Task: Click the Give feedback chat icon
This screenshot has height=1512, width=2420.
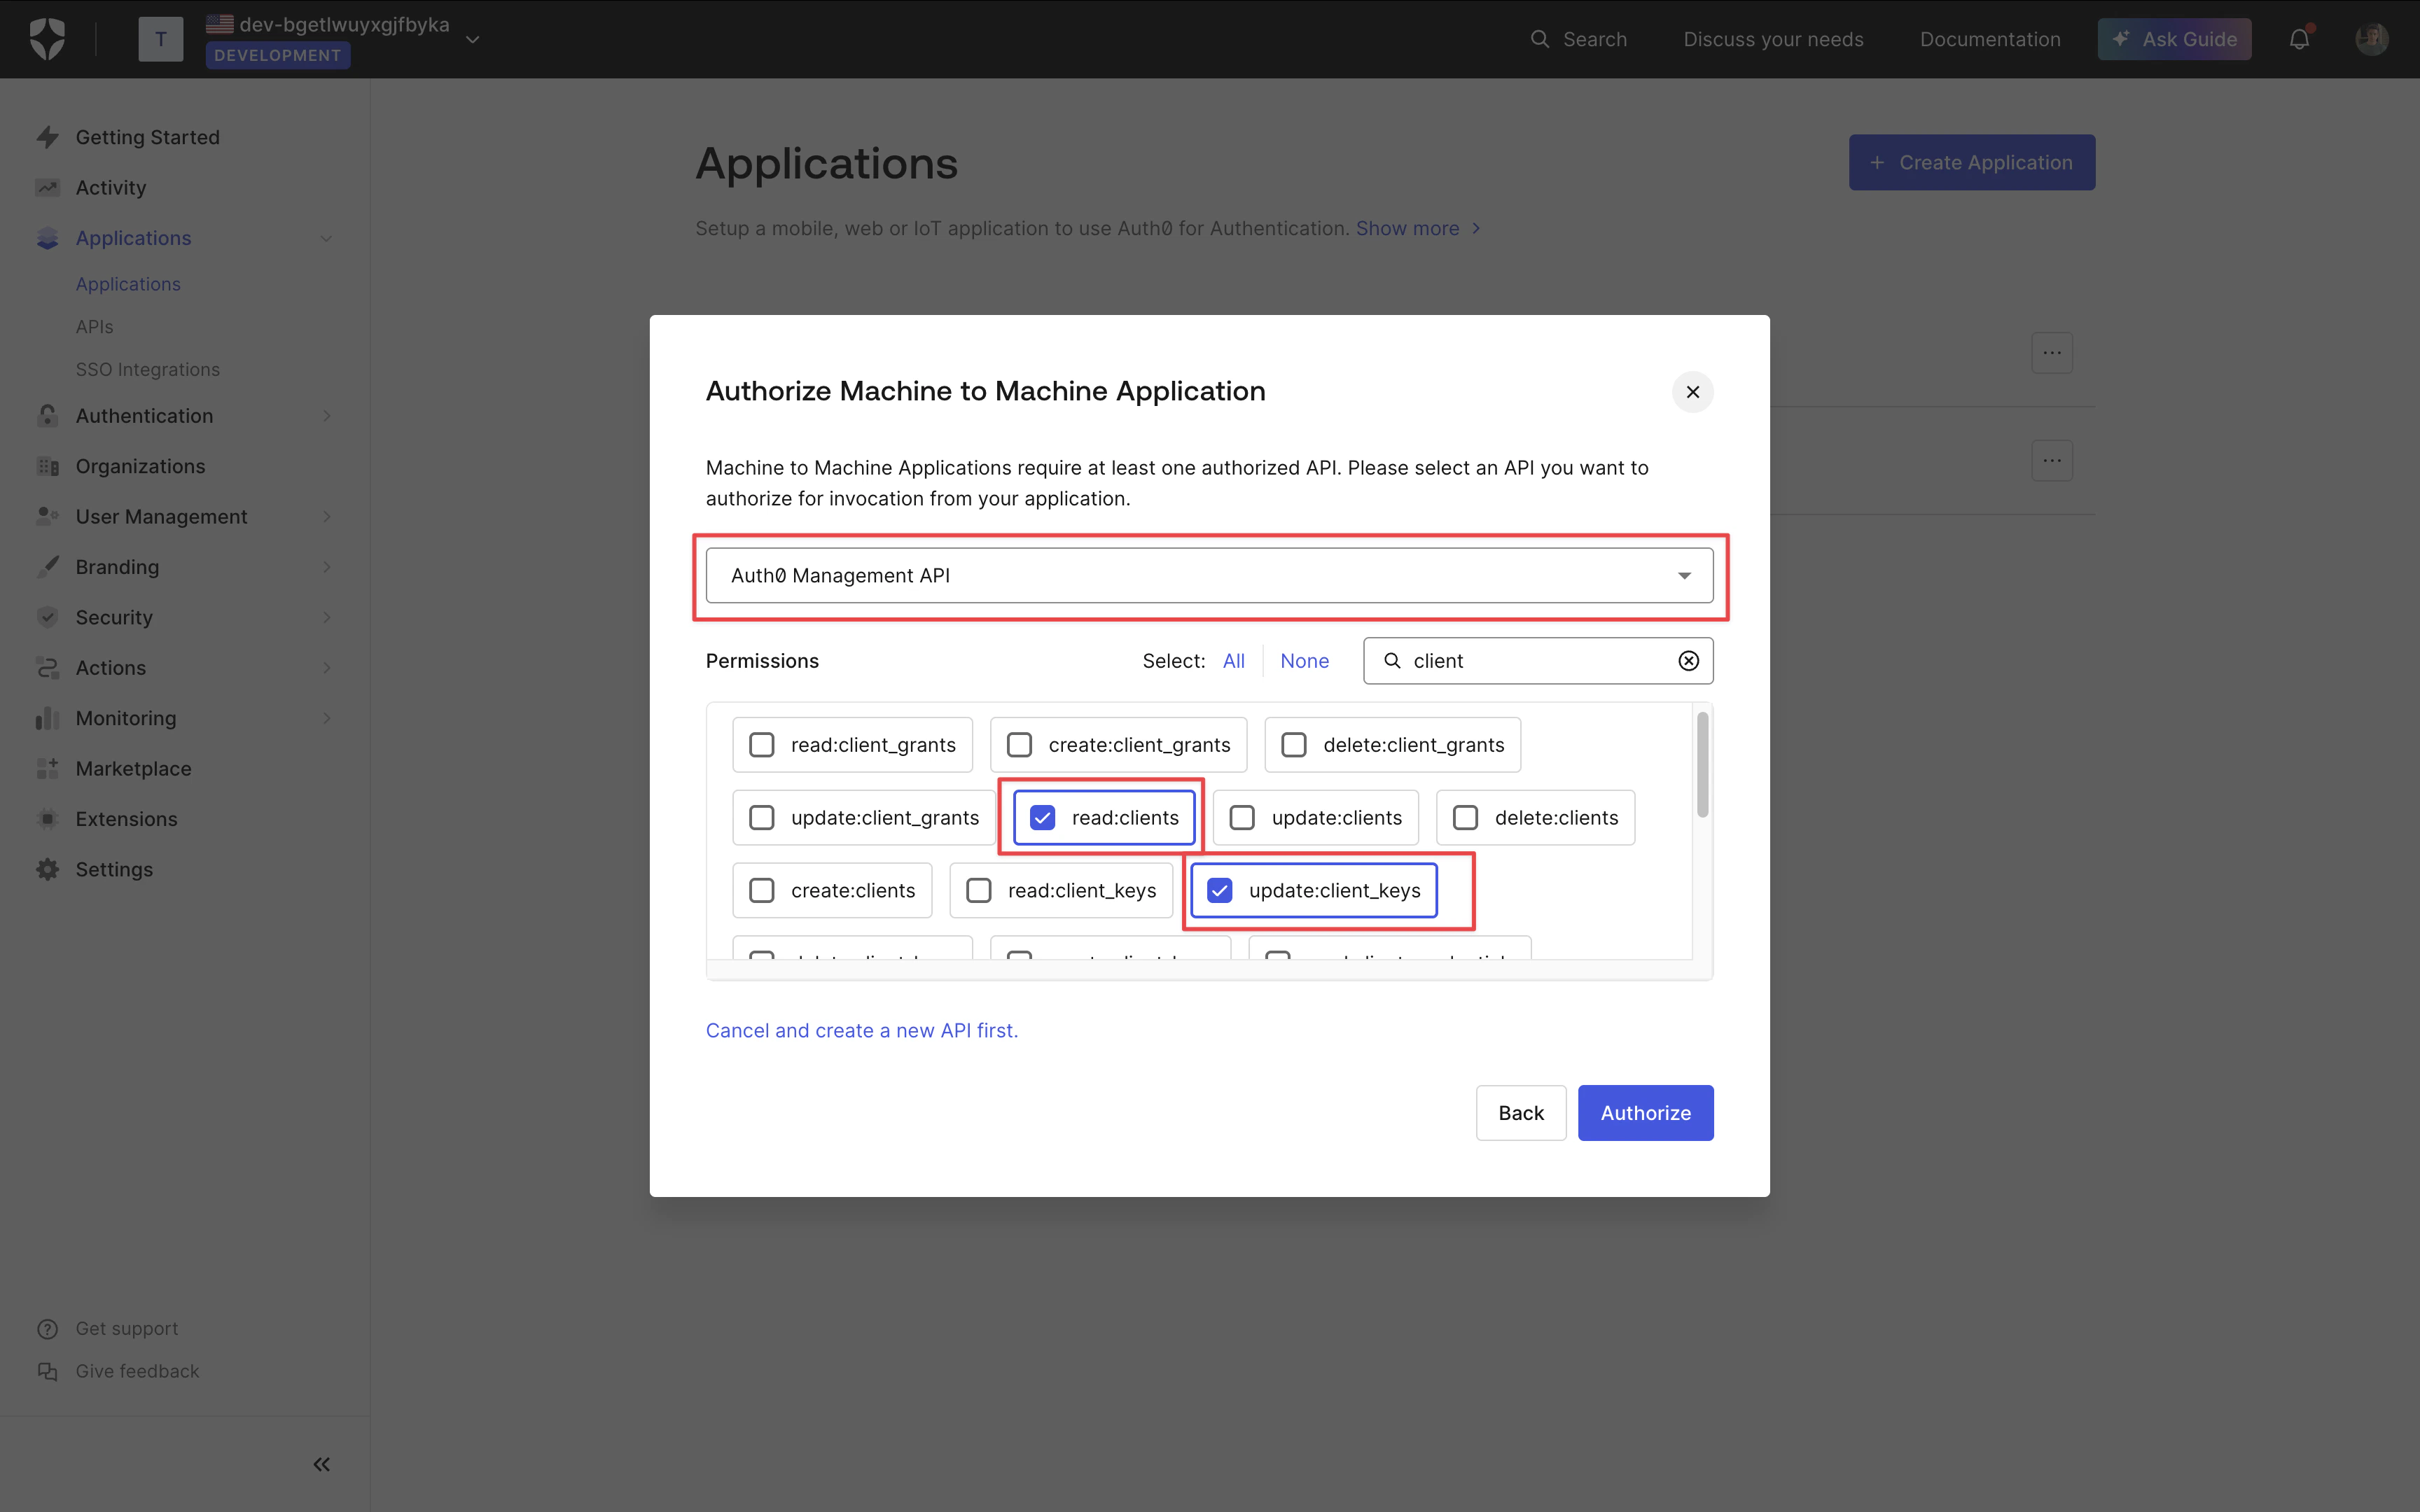Action: tap(47, 1371)
